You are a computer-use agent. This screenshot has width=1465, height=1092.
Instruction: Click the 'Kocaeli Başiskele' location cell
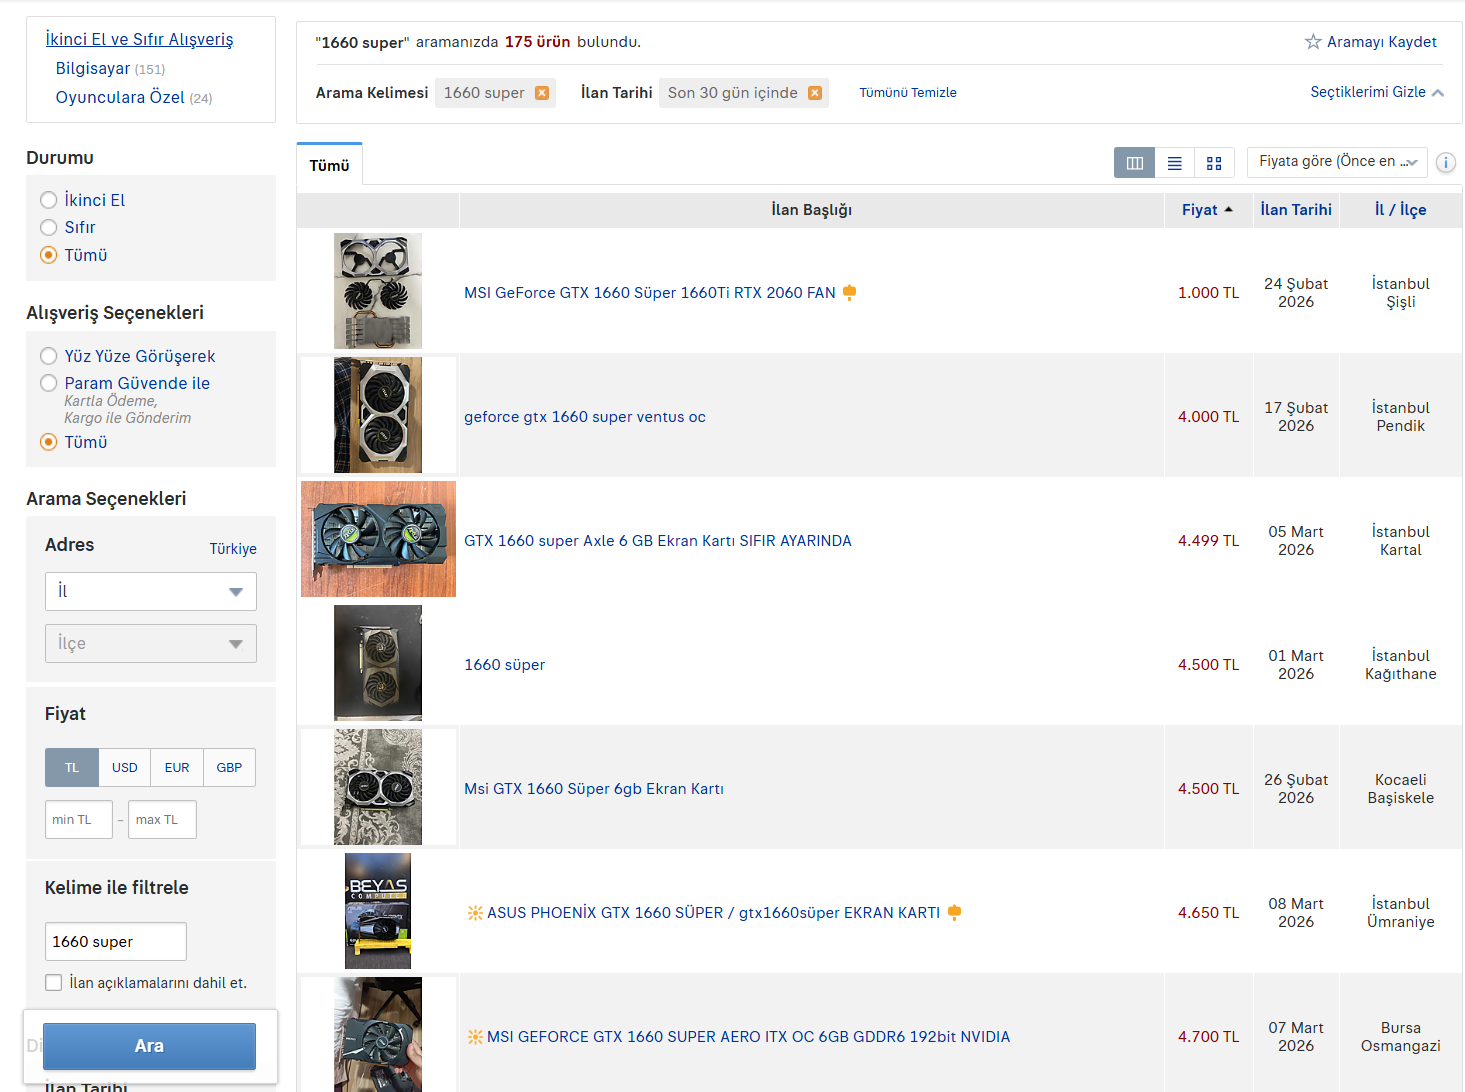(x=1400, y=789)
